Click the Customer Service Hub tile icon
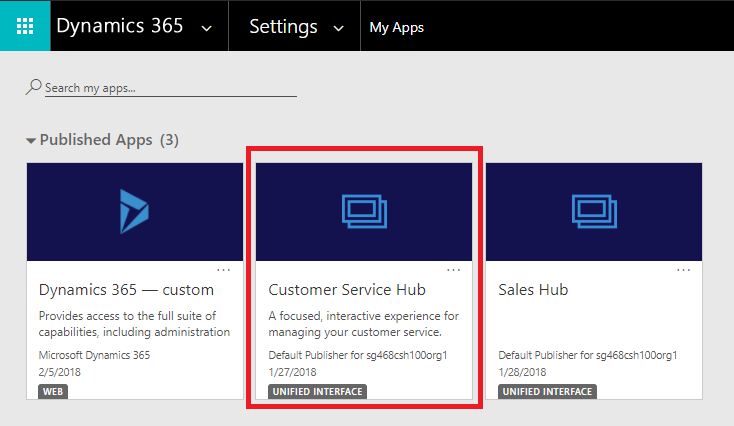The height and width of the screenshot is (426, 734). click(x=364, y=211)
